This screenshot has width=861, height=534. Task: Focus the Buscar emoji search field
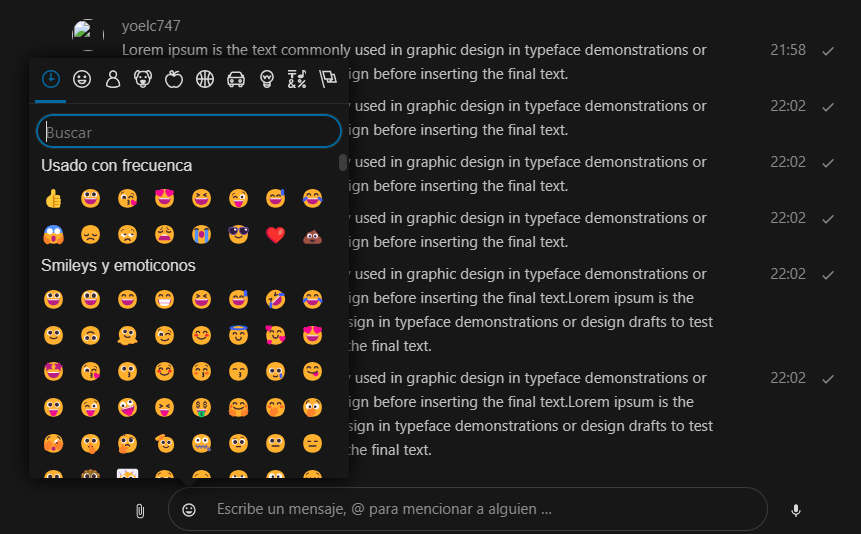189,131
